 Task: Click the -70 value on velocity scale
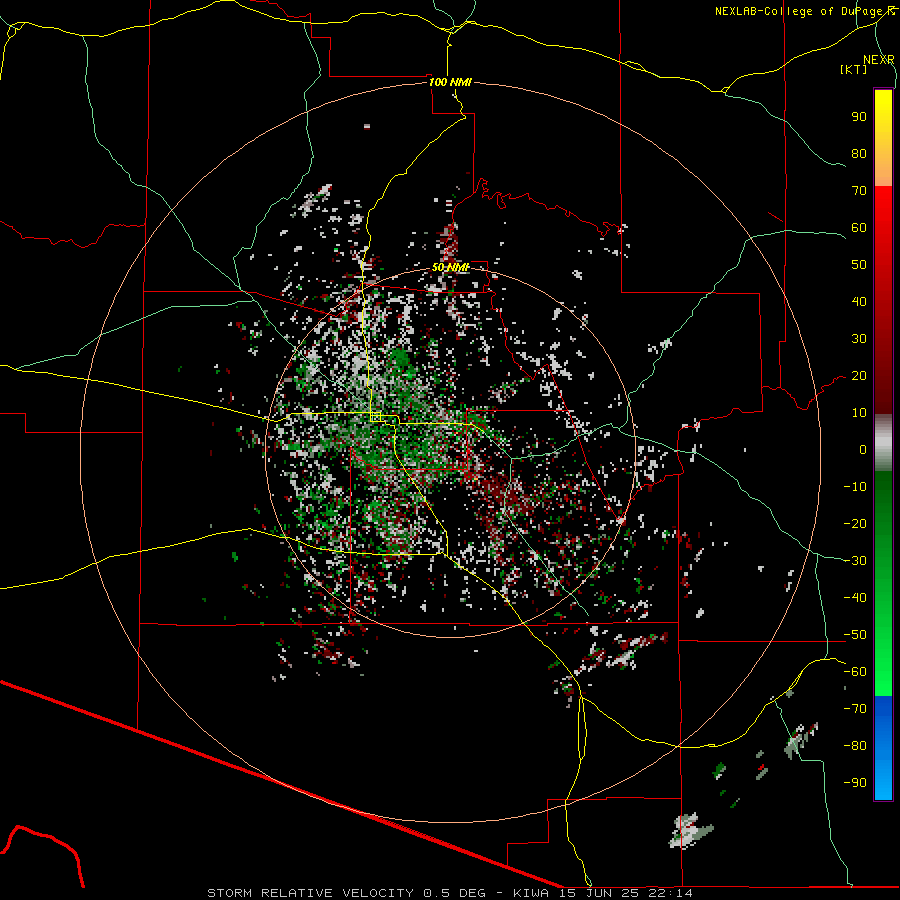click(855, 709)
